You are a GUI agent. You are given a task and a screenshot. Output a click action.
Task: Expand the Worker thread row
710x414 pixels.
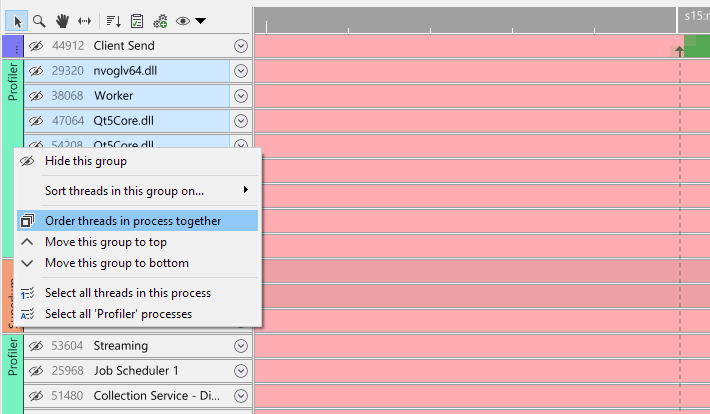(x=240, y=96)
